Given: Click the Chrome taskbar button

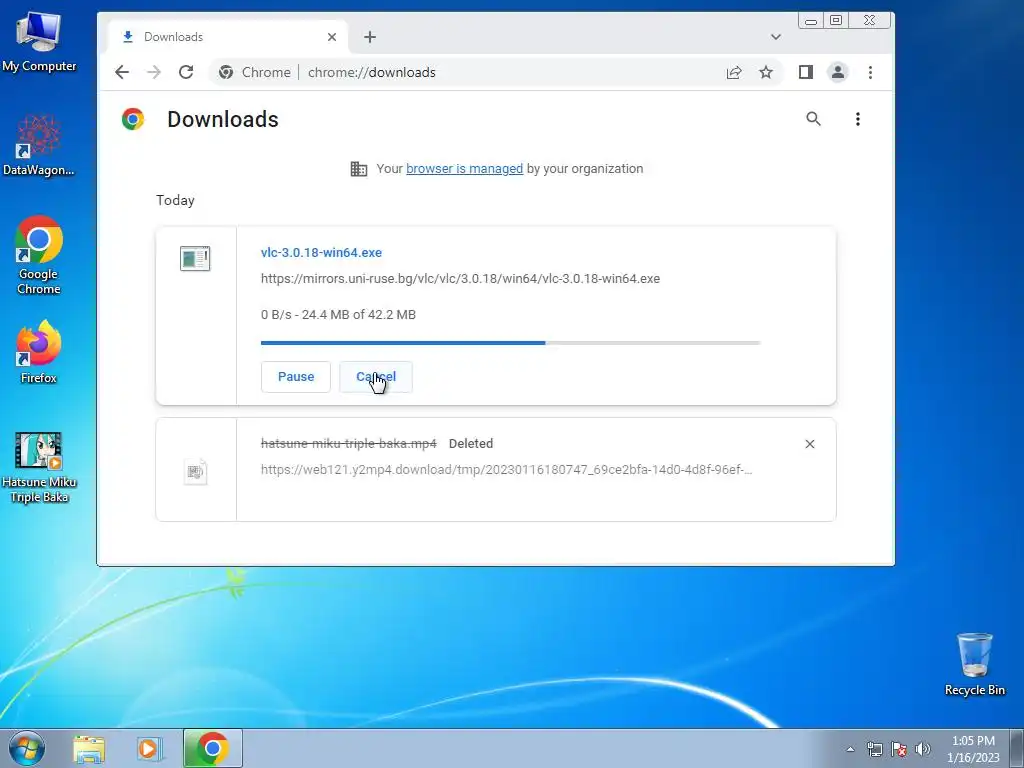Looking at the screenshot, I should (213, 748).
